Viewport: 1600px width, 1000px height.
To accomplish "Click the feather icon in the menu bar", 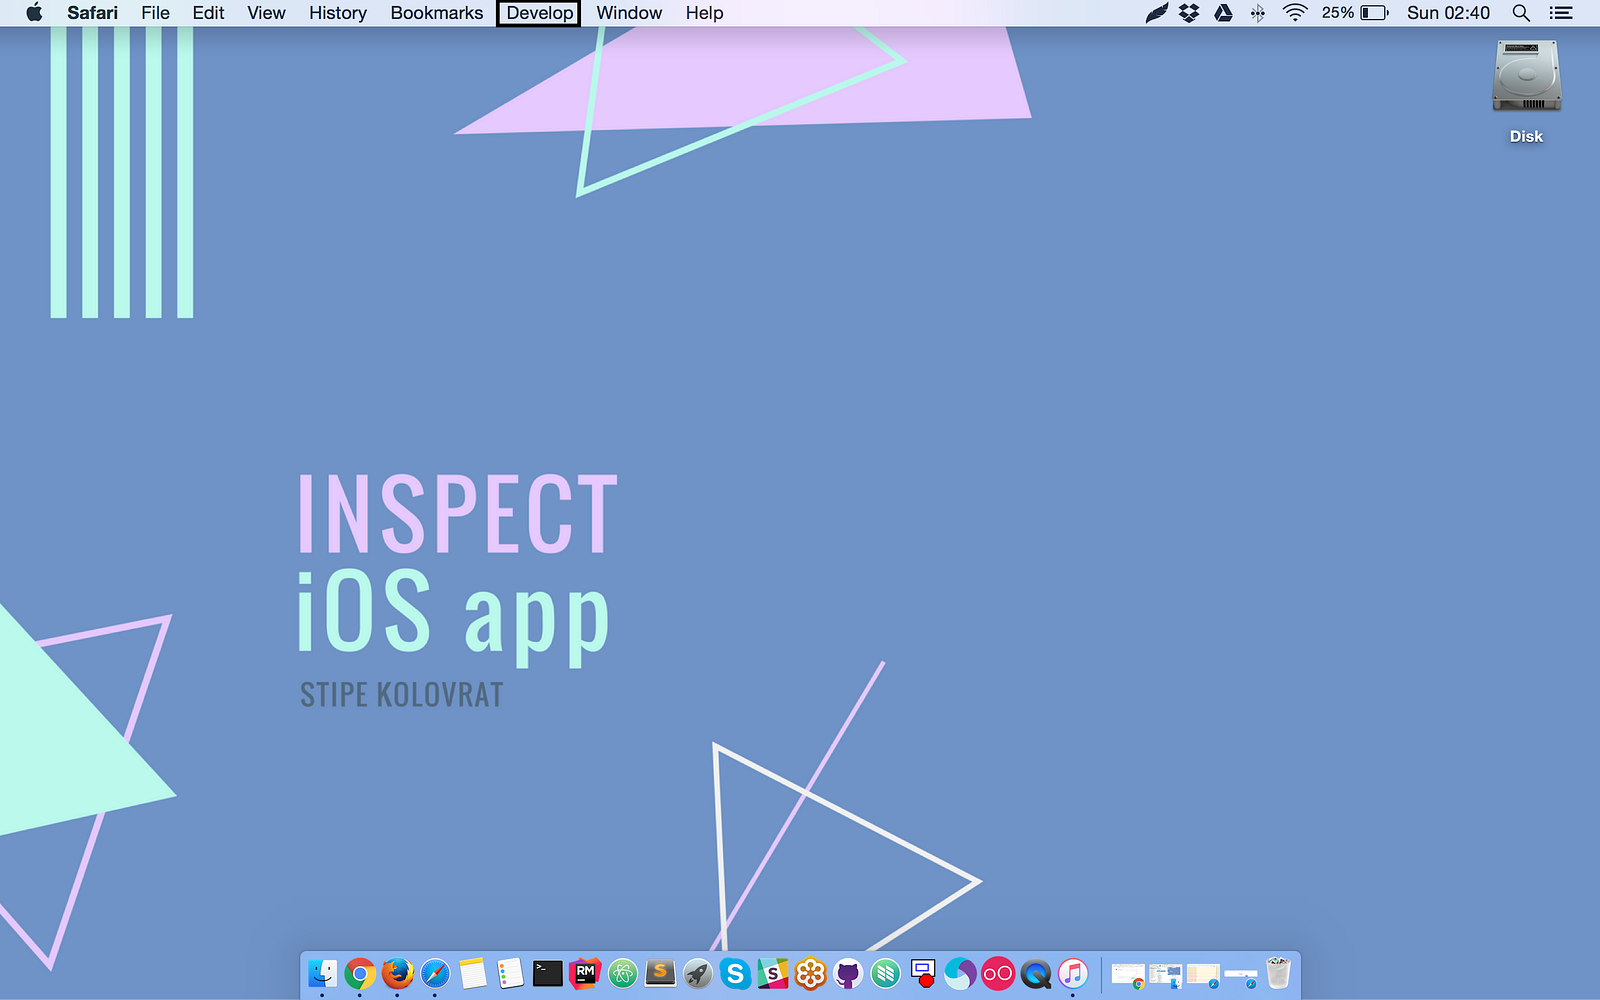I will (1157, 13).
